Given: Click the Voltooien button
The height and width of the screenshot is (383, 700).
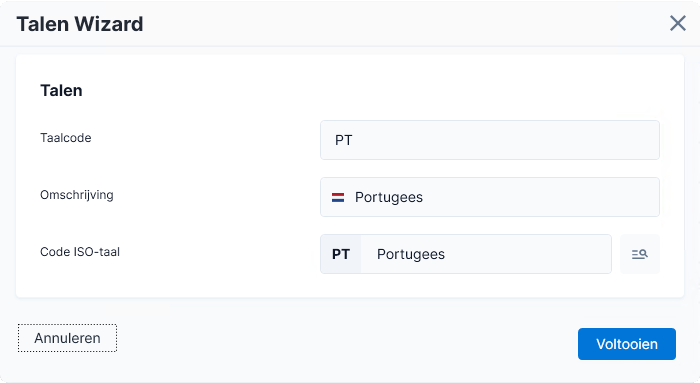Looking at the screenshot, I should (627, 344).
